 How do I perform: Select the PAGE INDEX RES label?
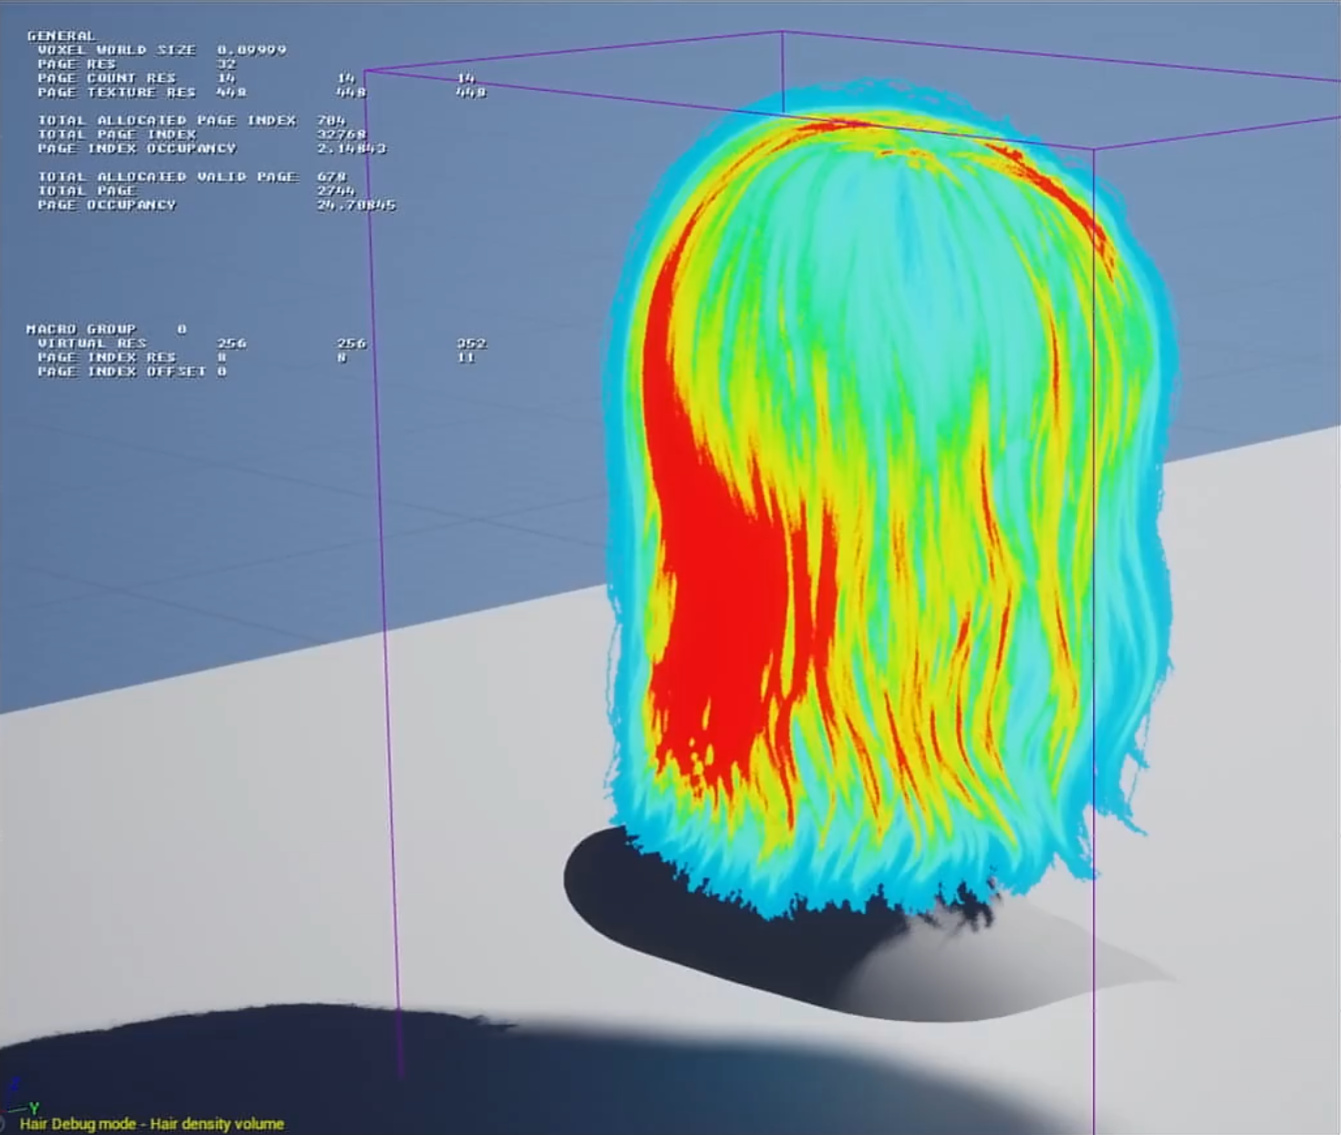pyautogui.click(x=106, y=357)
